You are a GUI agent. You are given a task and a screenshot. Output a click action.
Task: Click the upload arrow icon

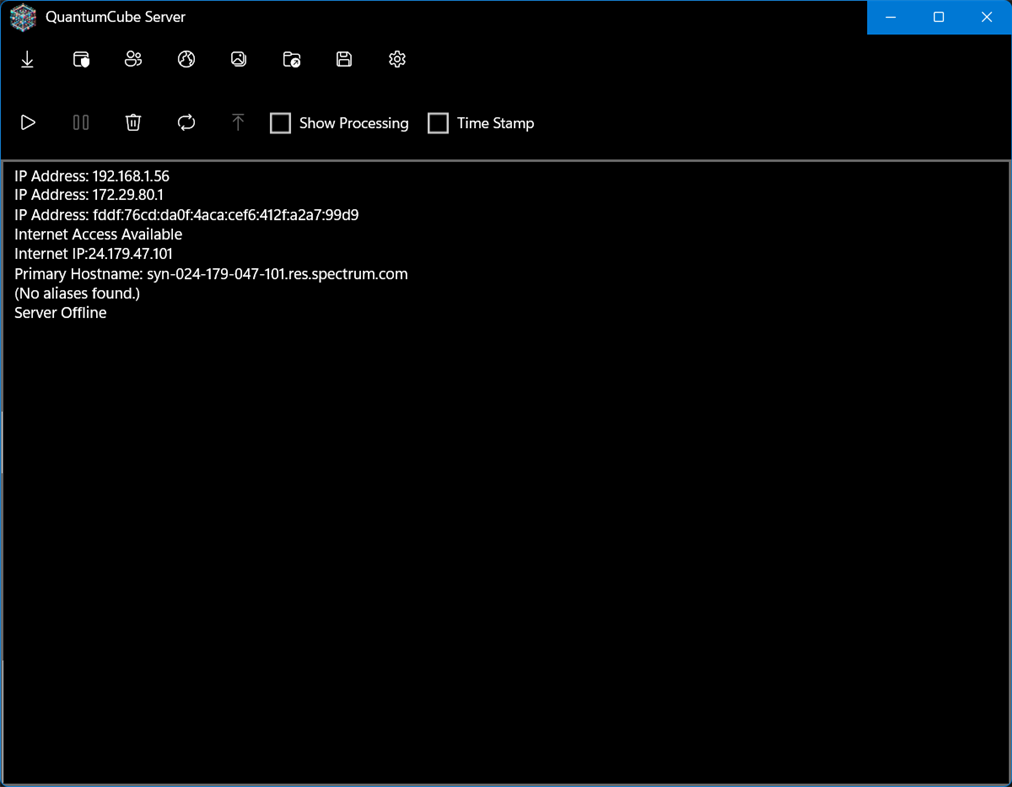point(238,122)
